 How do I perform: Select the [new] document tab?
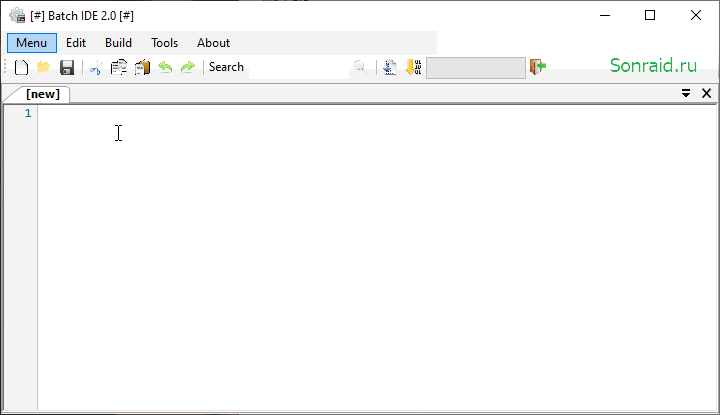42,94
